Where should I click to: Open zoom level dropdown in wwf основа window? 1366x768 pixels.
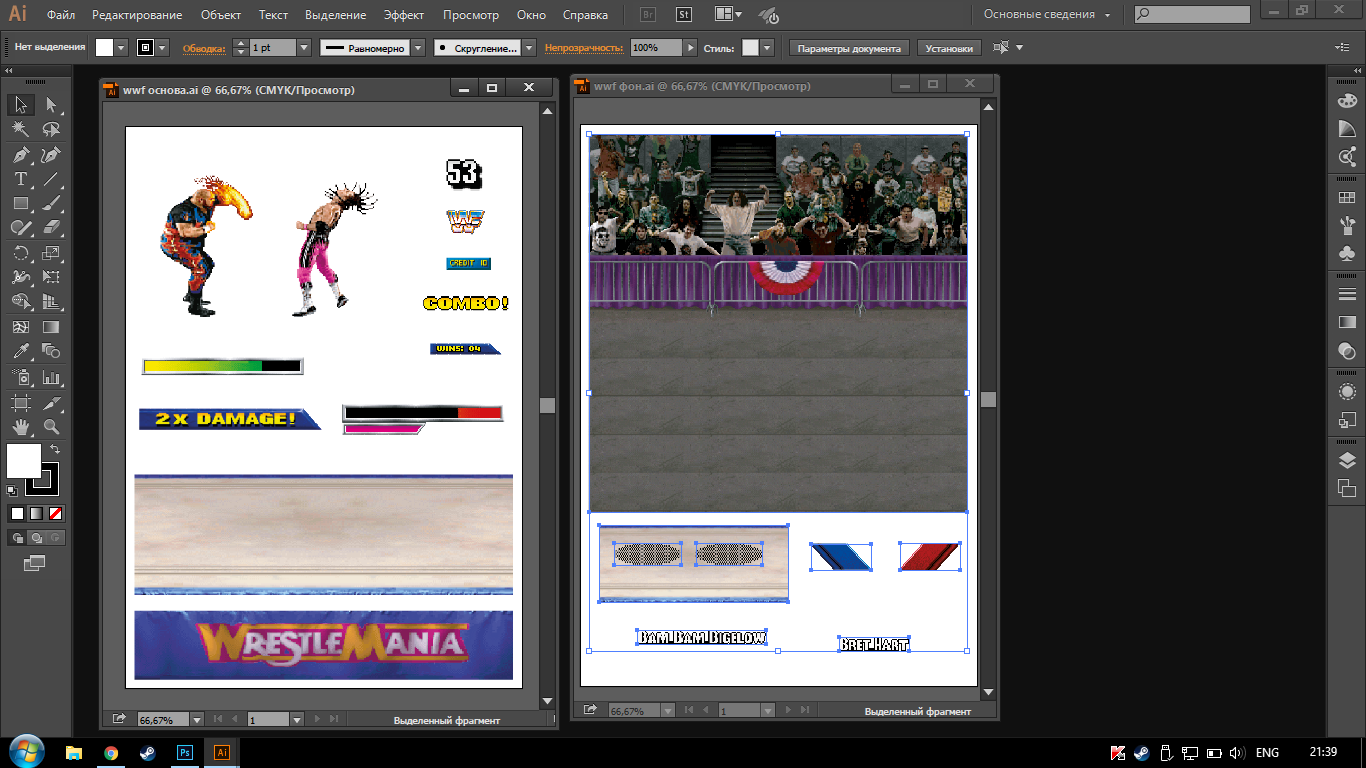coord(196,719)
